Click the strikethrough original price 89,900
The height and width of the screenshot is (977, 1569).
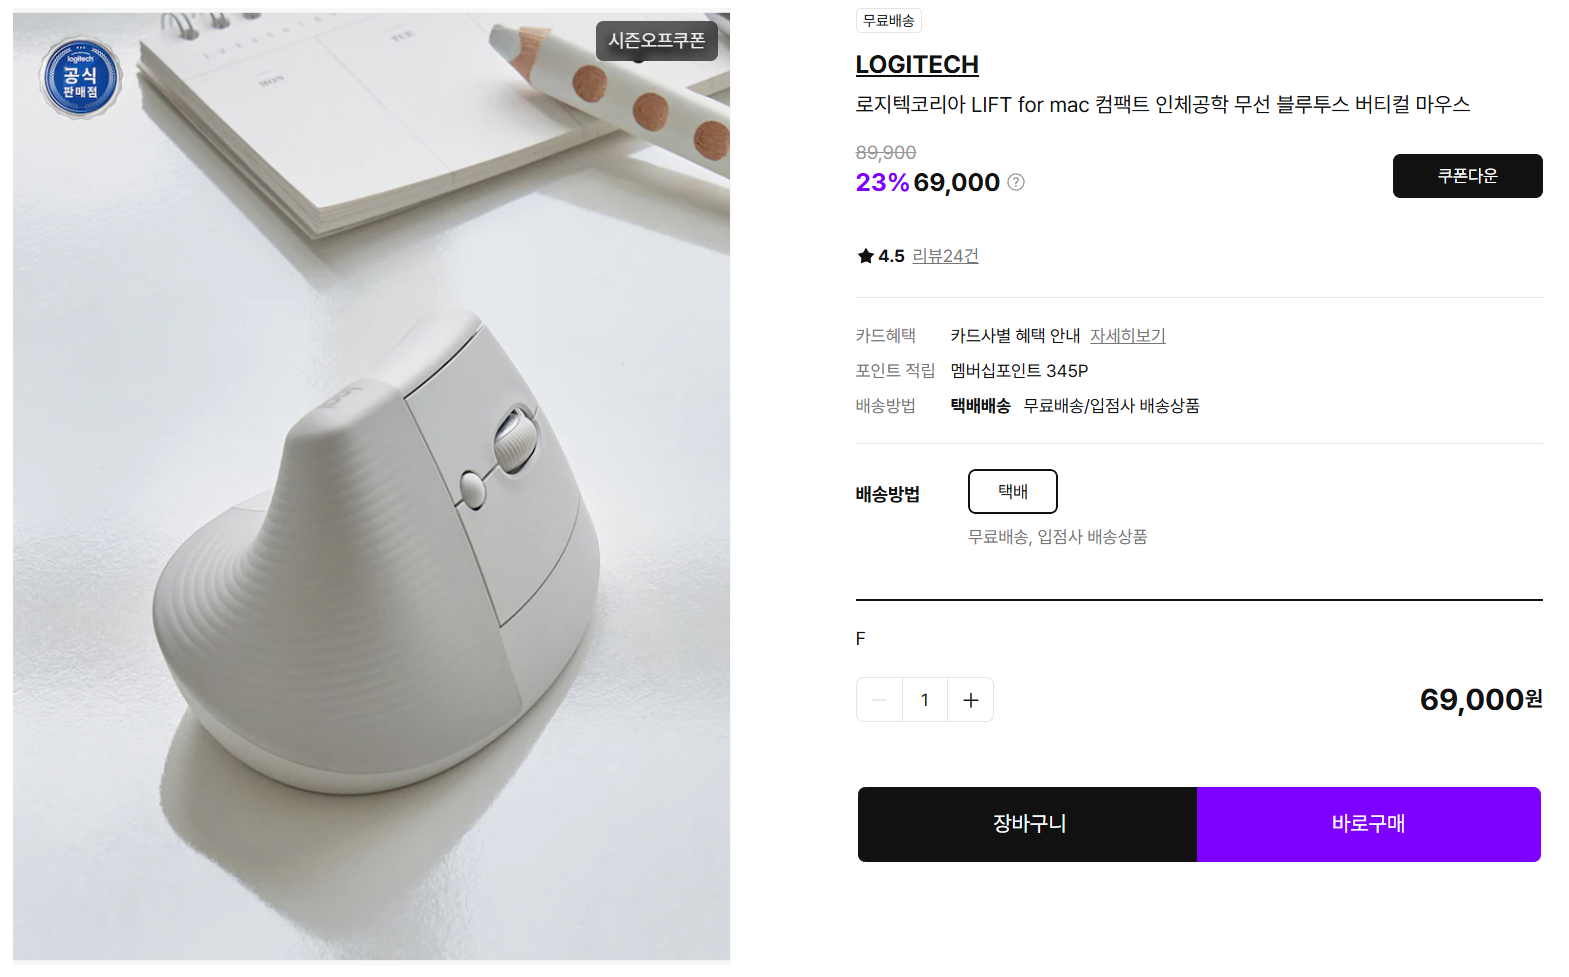point(885,152)
